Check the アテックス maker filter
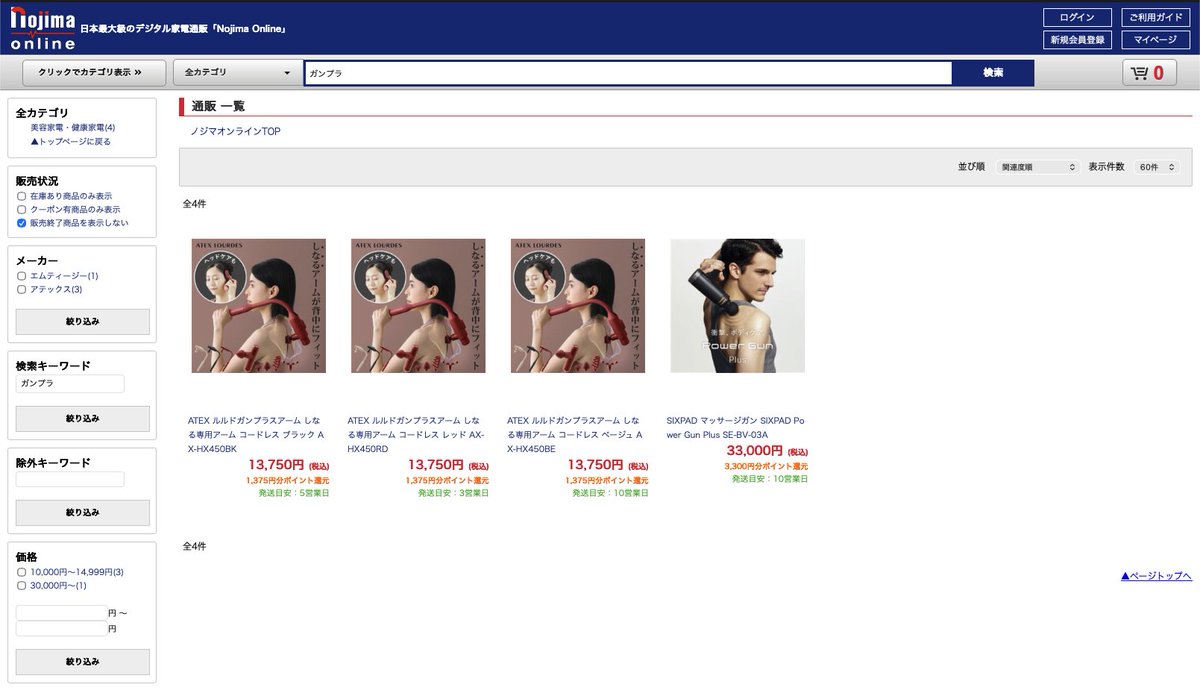1200x696 pixels. (x=22, y=290)
